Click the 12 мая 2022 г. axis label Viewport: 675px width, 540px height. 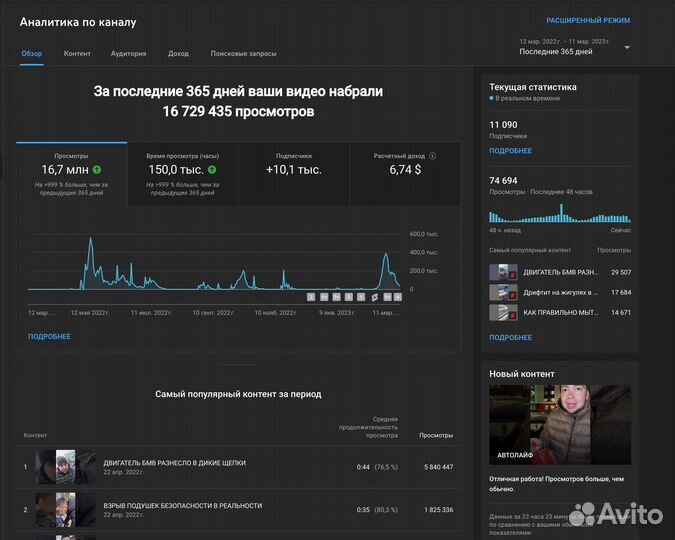[90, 313]
